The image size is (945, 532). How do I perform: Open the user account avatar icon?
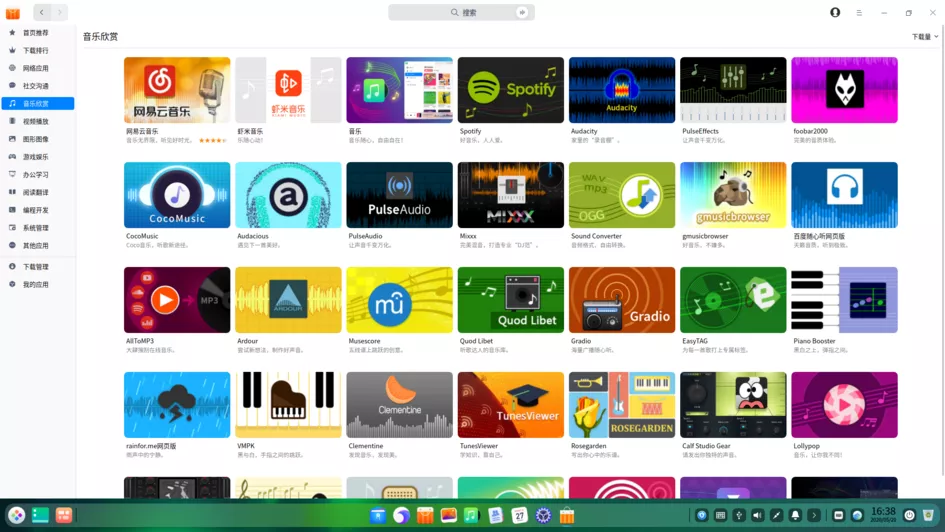[835, 12]
